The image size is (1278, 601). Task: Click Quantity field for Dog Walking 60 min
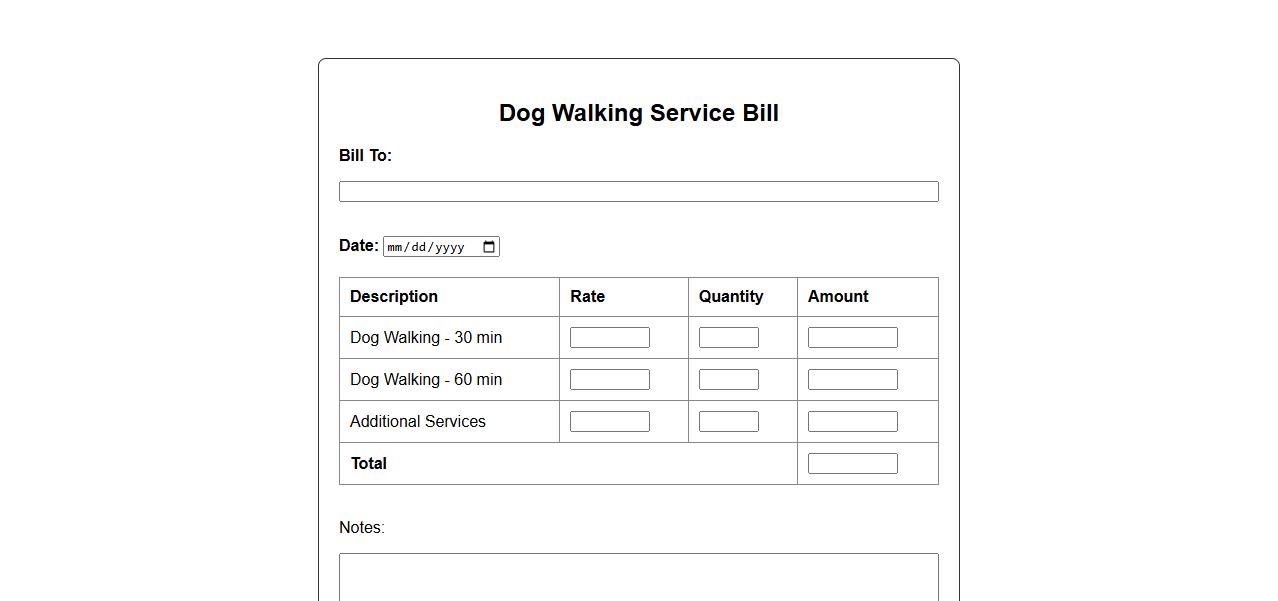(x=728, y=380)
